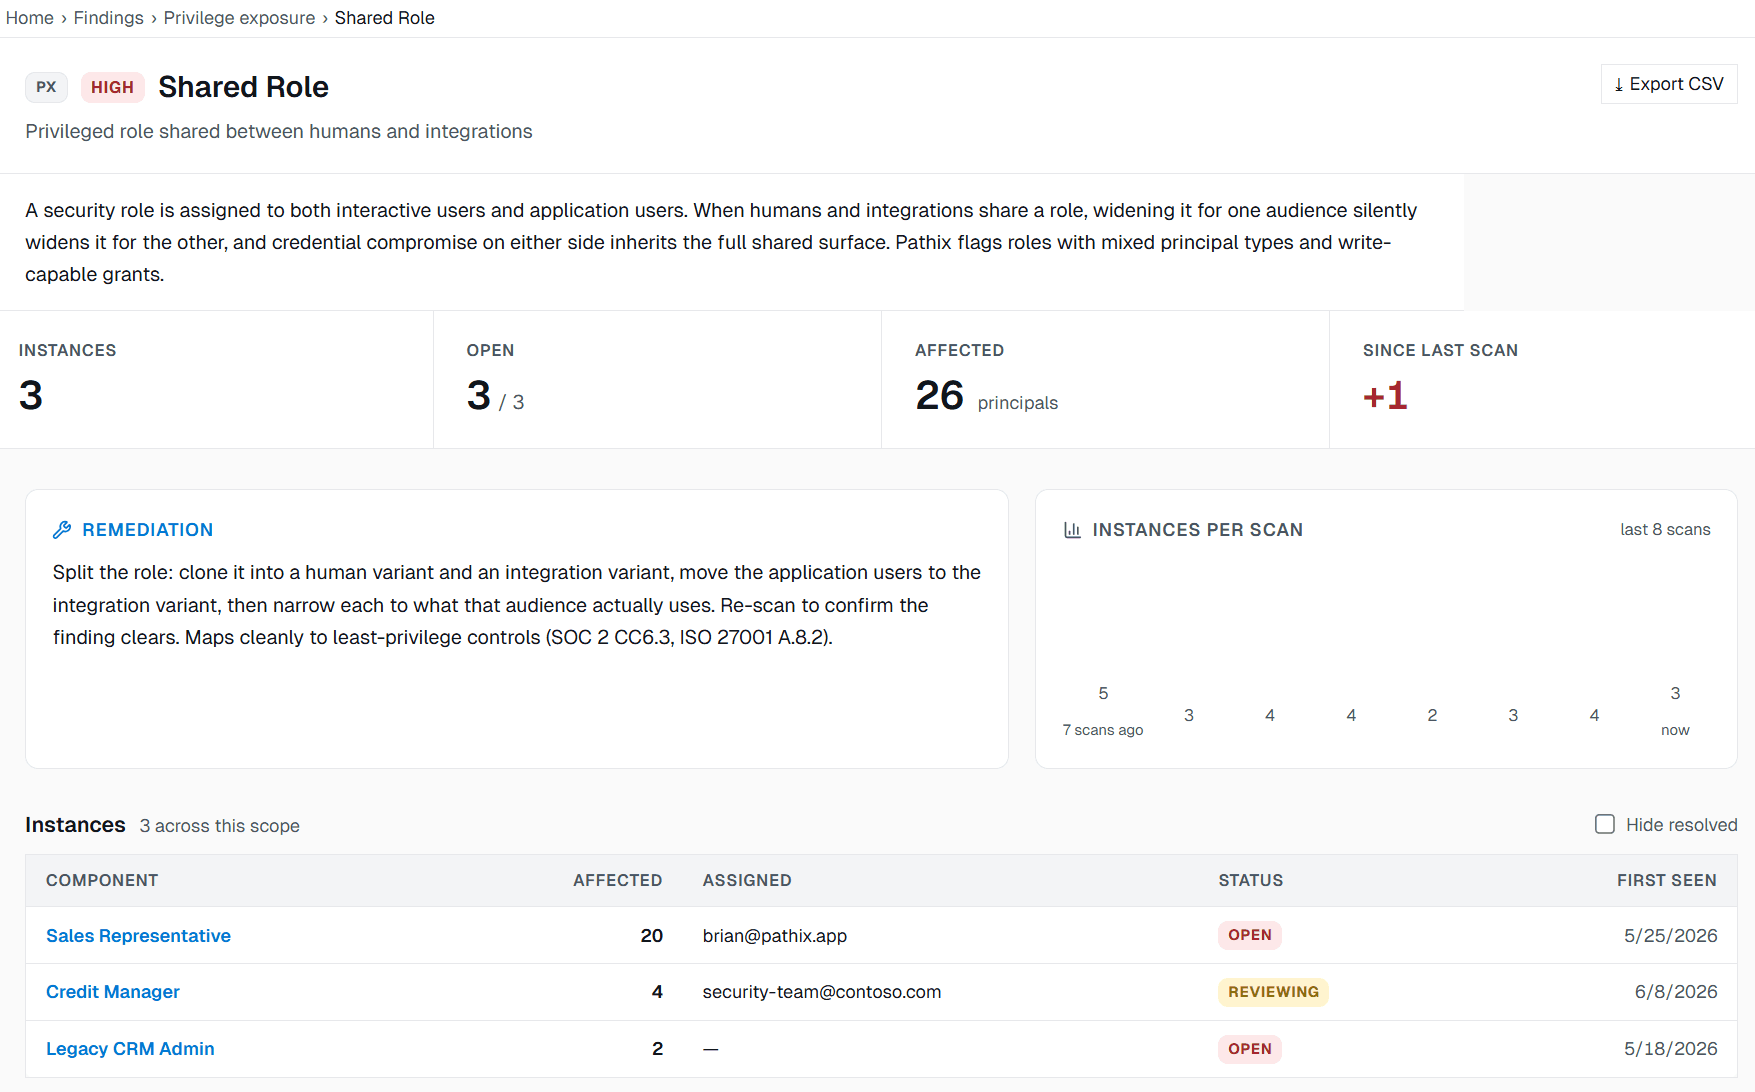Viewport: 1755px width, 1092px height.
Task: Click the OPEN status of Legacy CRM Admin
Action: click(x=1250, y=1049)
